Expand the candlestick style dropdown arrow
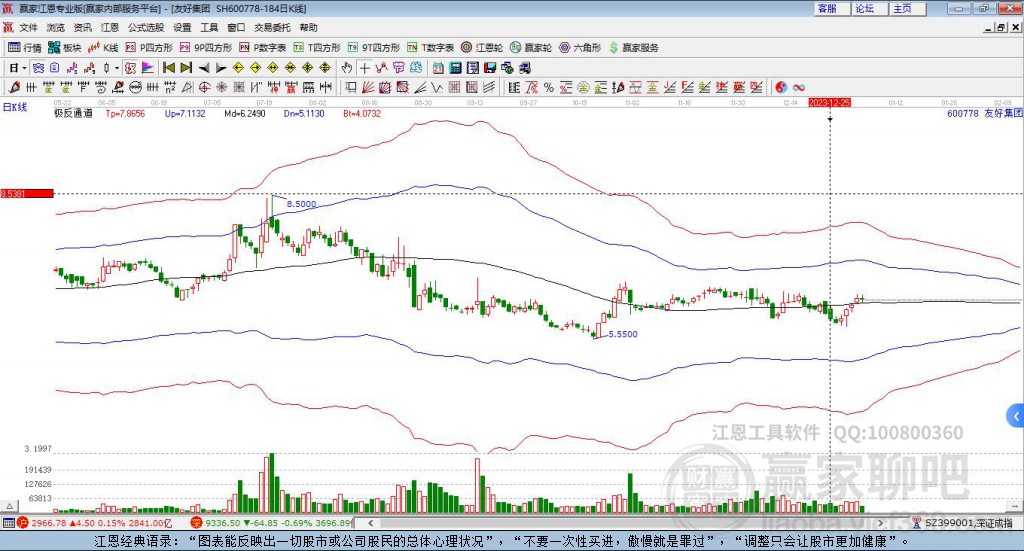The height and width of the screenshot is (551, 1024). tap(117, 68)
